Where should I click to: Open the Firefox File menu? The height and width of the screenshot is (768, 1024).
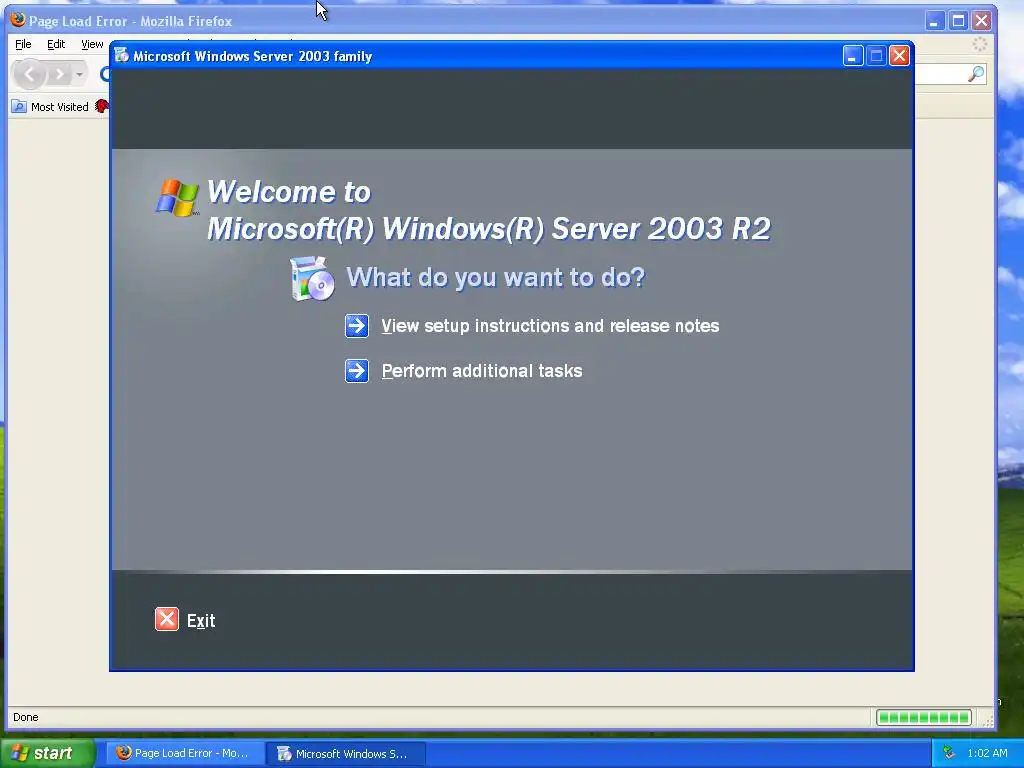(23, 44)
